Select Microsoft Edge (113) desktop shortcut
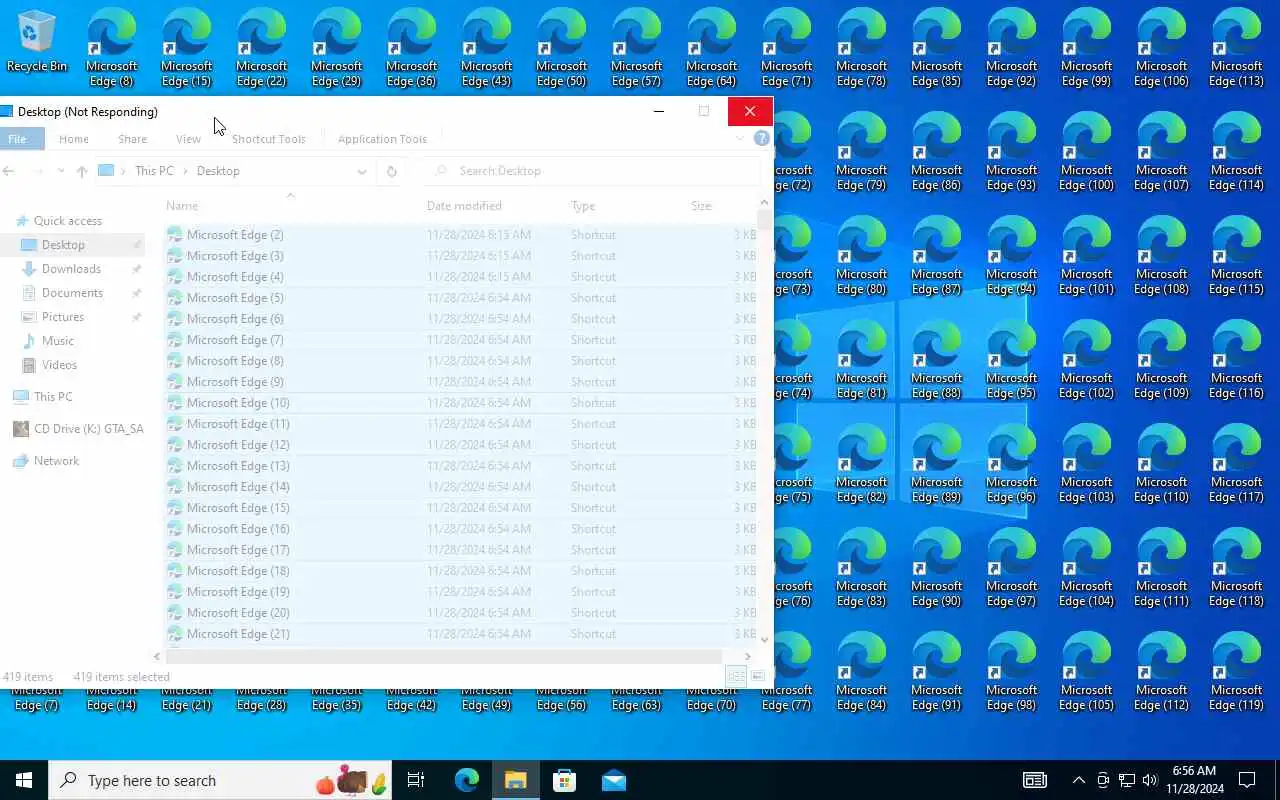 (x=1237, y=48)
